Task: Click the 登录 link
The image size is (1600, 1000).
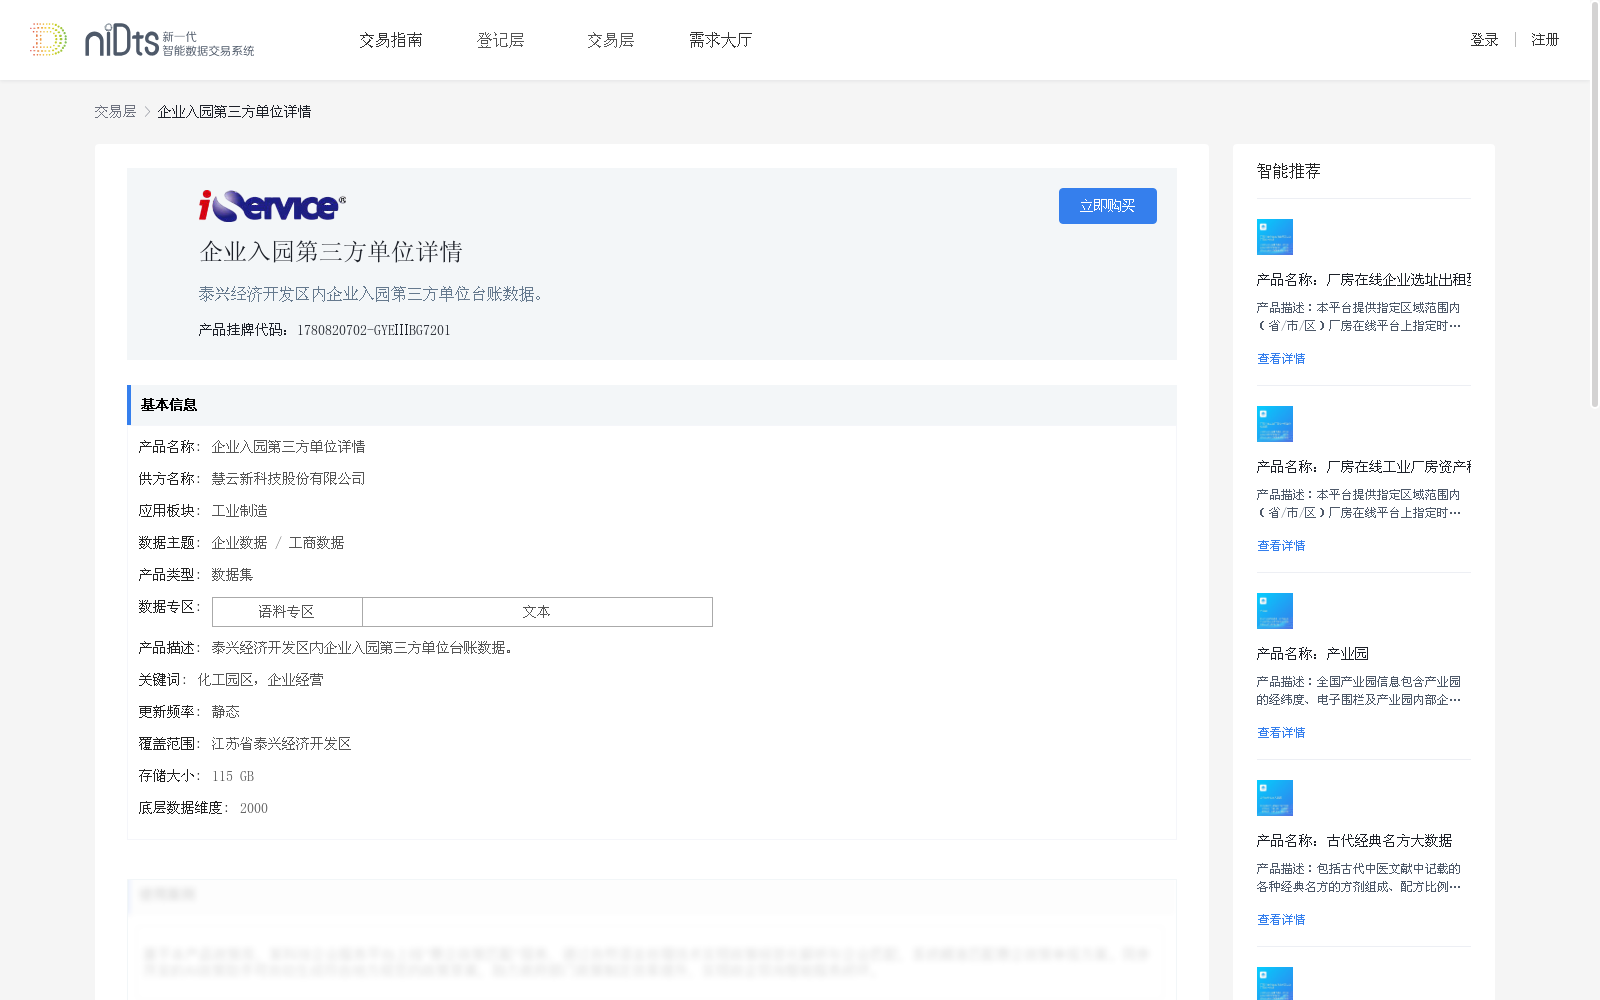Action: tap(1484, 40)
